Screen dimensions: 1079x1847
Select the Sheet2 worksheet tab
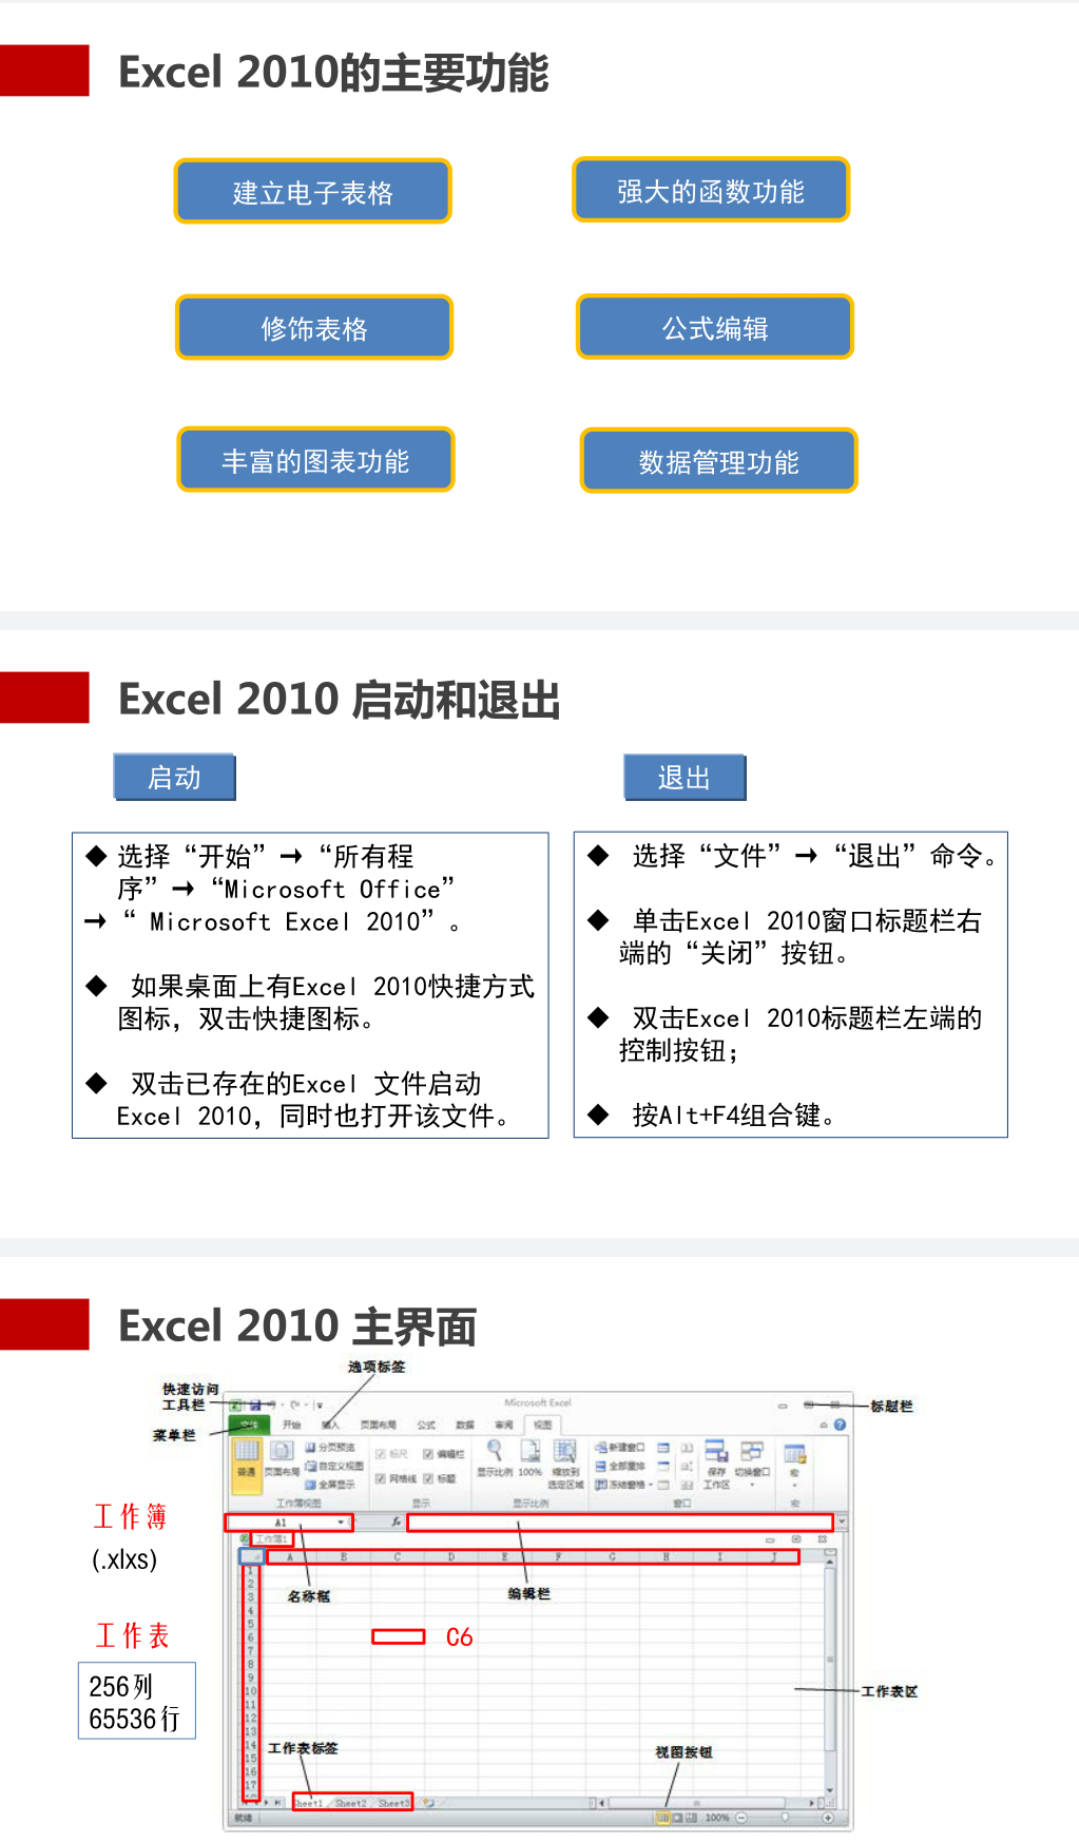coord(350,1802)
